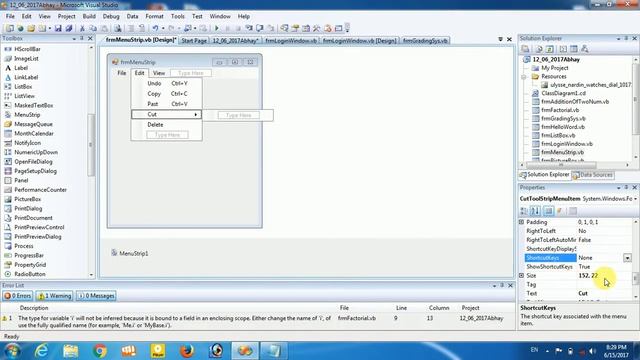Collapse the Resources folder node
Viewport: 640px width, 360px height.
[524, 77]
